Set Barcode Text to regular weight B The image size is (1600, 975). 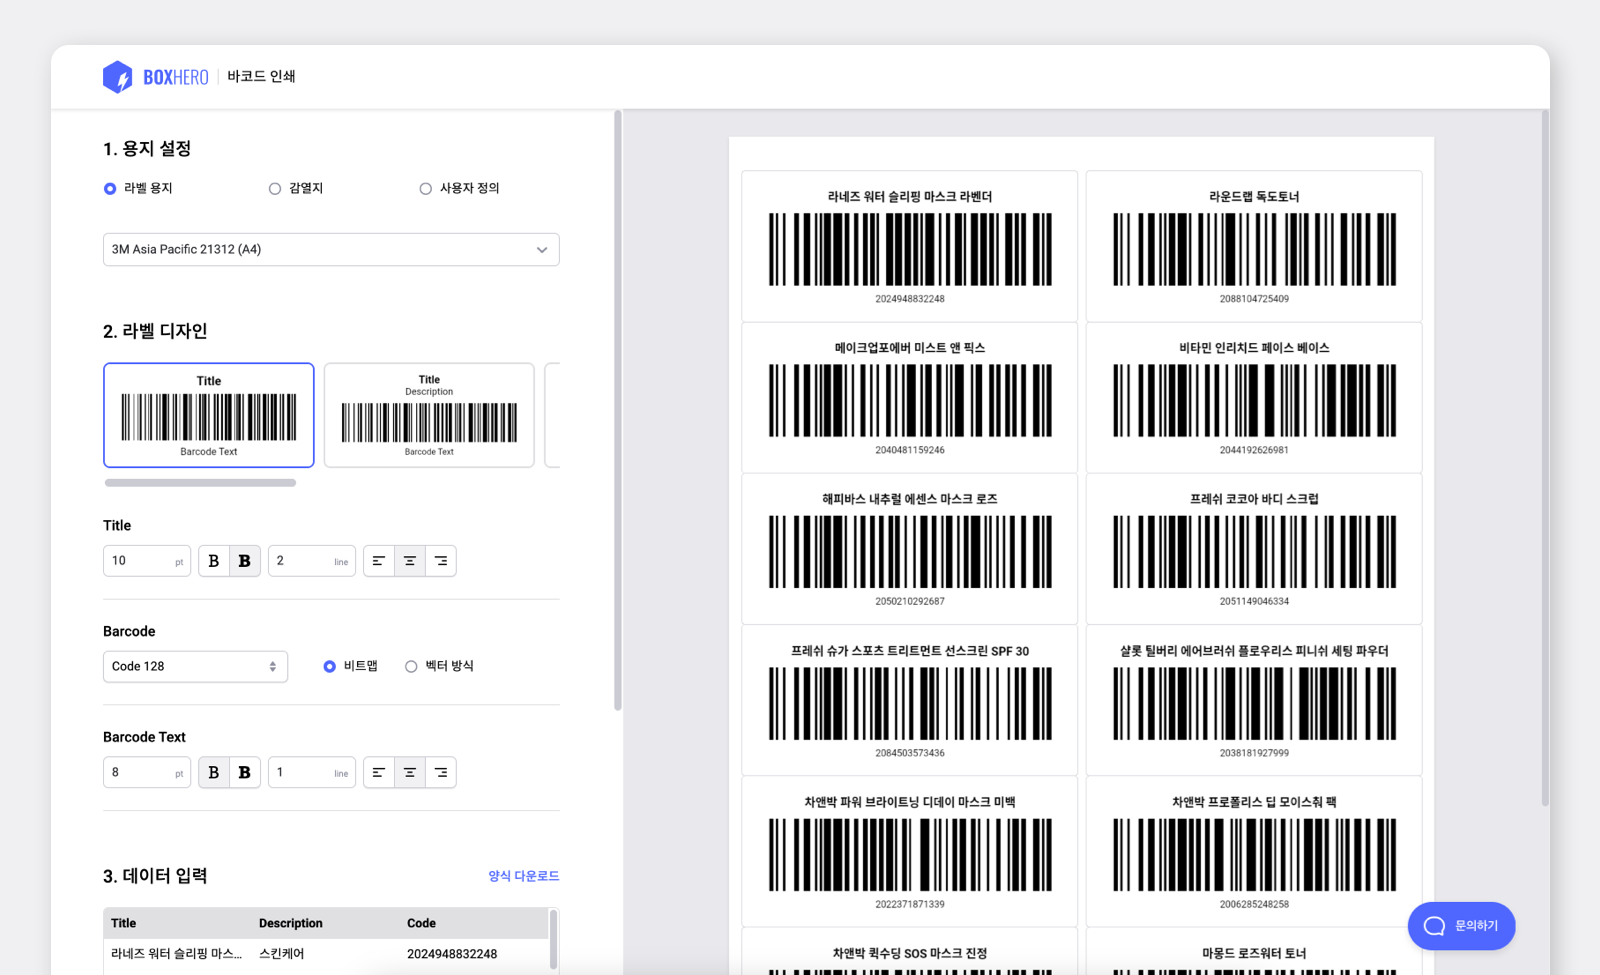[x=213, y=772]
